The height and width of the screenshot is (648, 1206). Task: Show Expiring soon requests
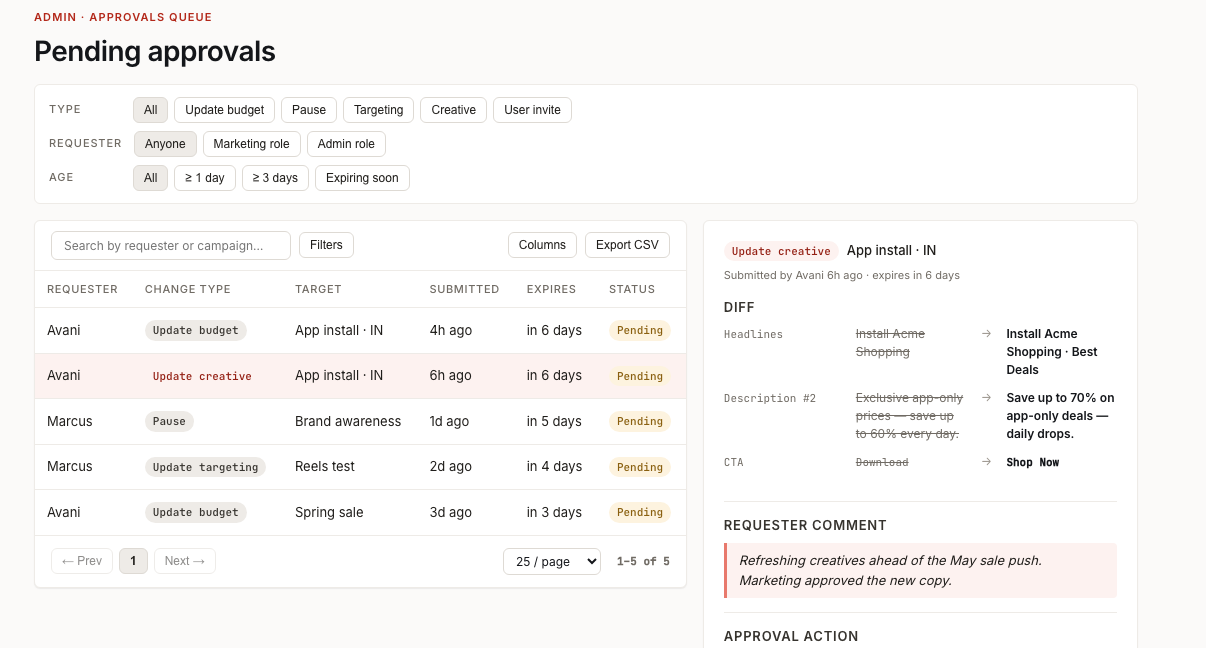362,178
